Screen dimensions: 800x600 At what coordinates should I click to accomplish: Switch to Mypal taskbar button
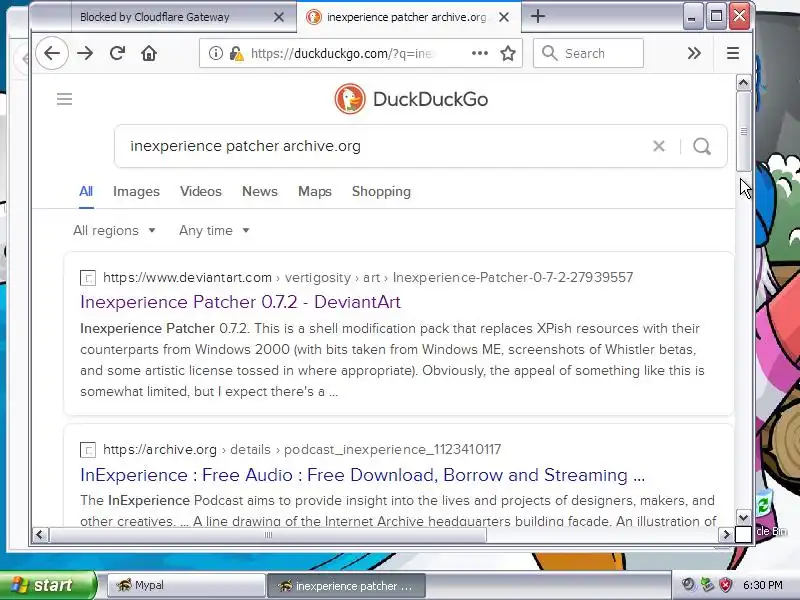pos(186,585)
